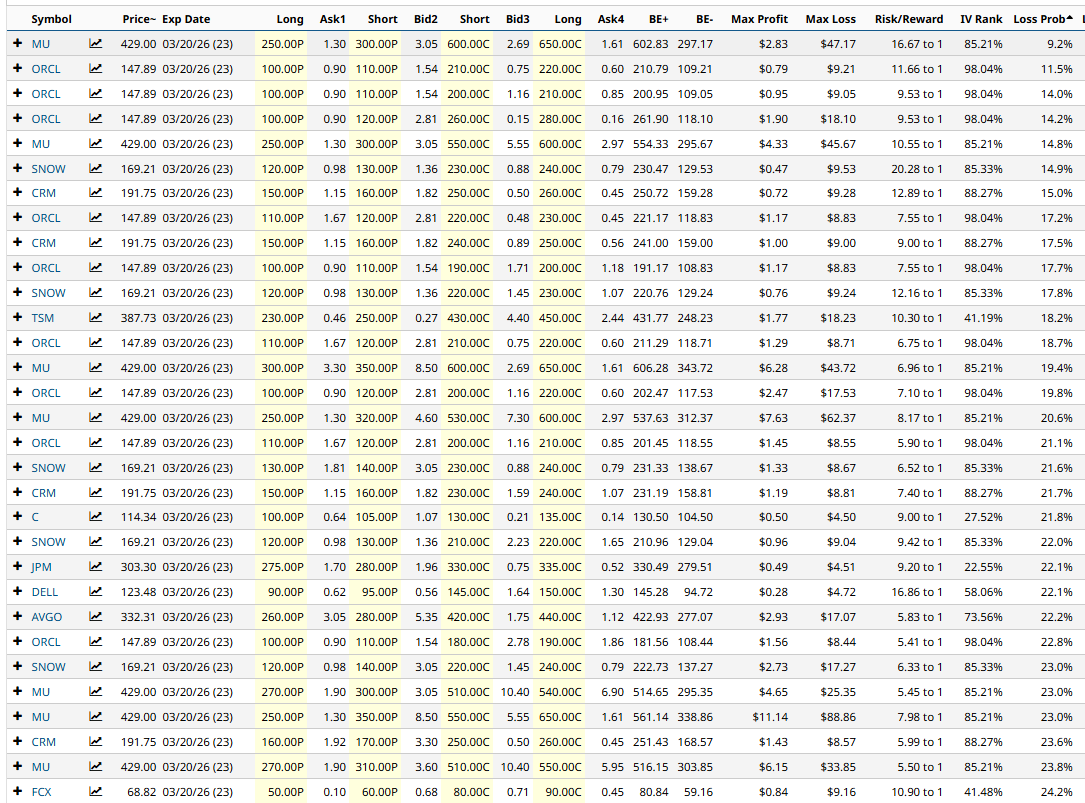Open chart icon in ORCL 19.8% loss row
Viewport: 1085px width, 803px height.
click(x=95, y=393)
